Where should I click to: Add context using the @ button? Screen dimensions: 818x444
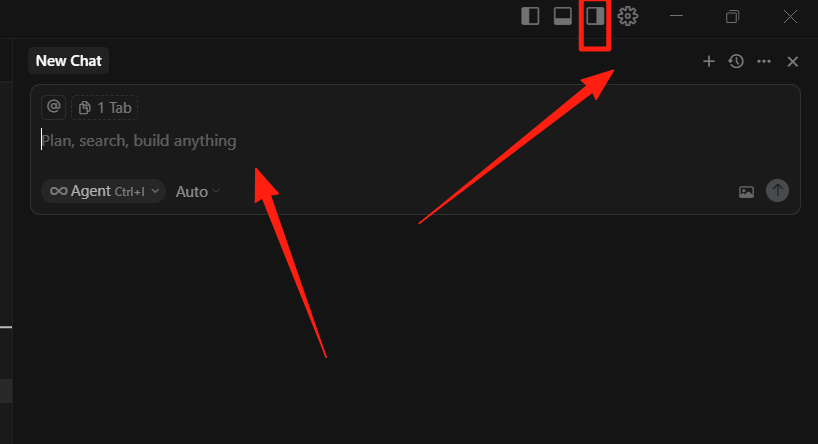point(53,107)
